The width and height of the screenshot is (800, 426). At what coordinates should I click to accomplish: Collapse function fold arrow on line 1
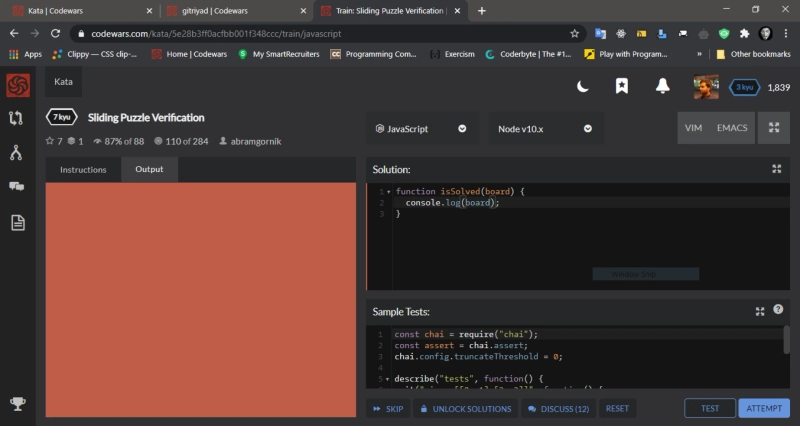point(388,192)
